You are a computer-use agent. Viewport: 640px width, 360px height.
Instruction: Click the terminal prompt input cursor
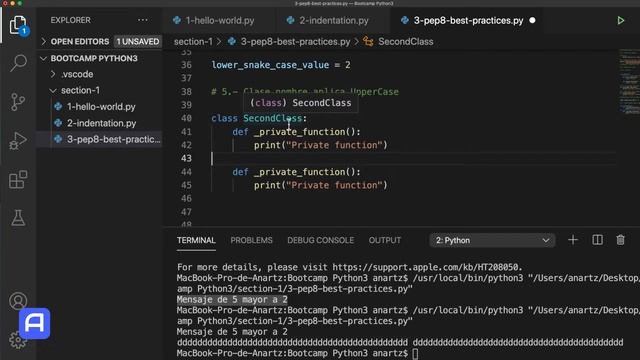(x=415, y=353)
